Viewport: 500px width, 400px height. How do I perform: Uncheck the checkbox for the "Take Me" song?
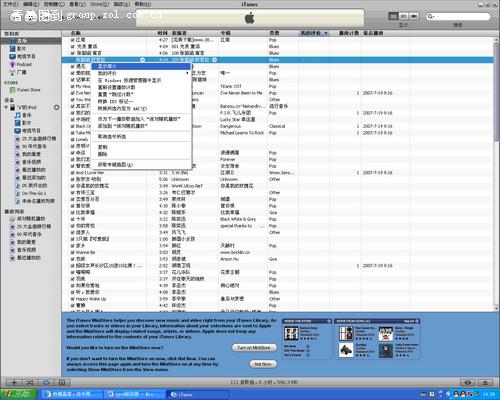tap(73, 133)
